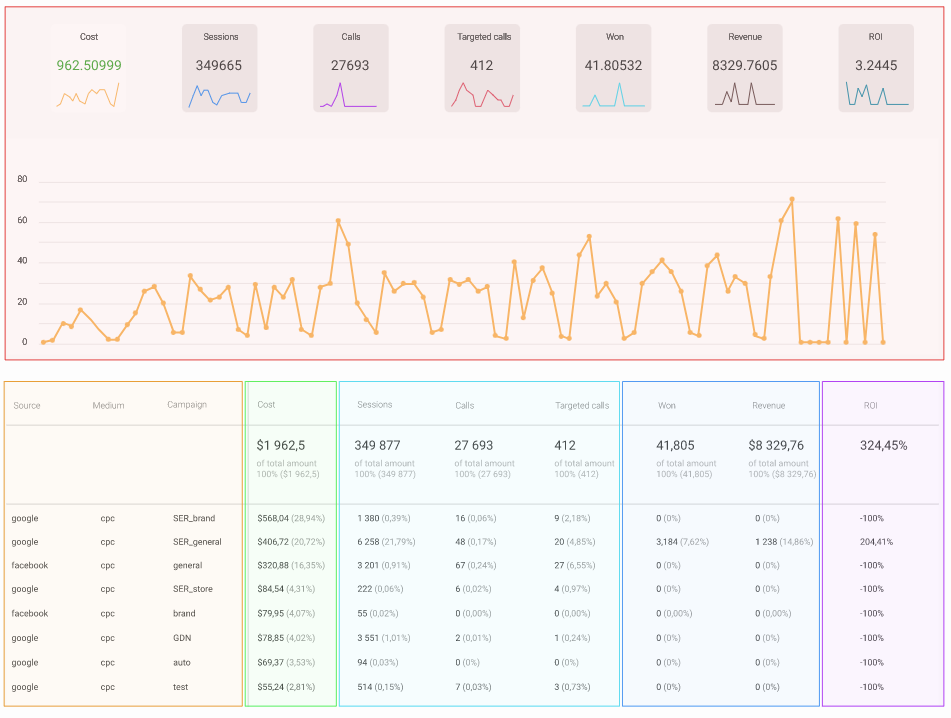The image size is (951, 718).
Task: Sort table by Medium column header
Action: [109, 405]
